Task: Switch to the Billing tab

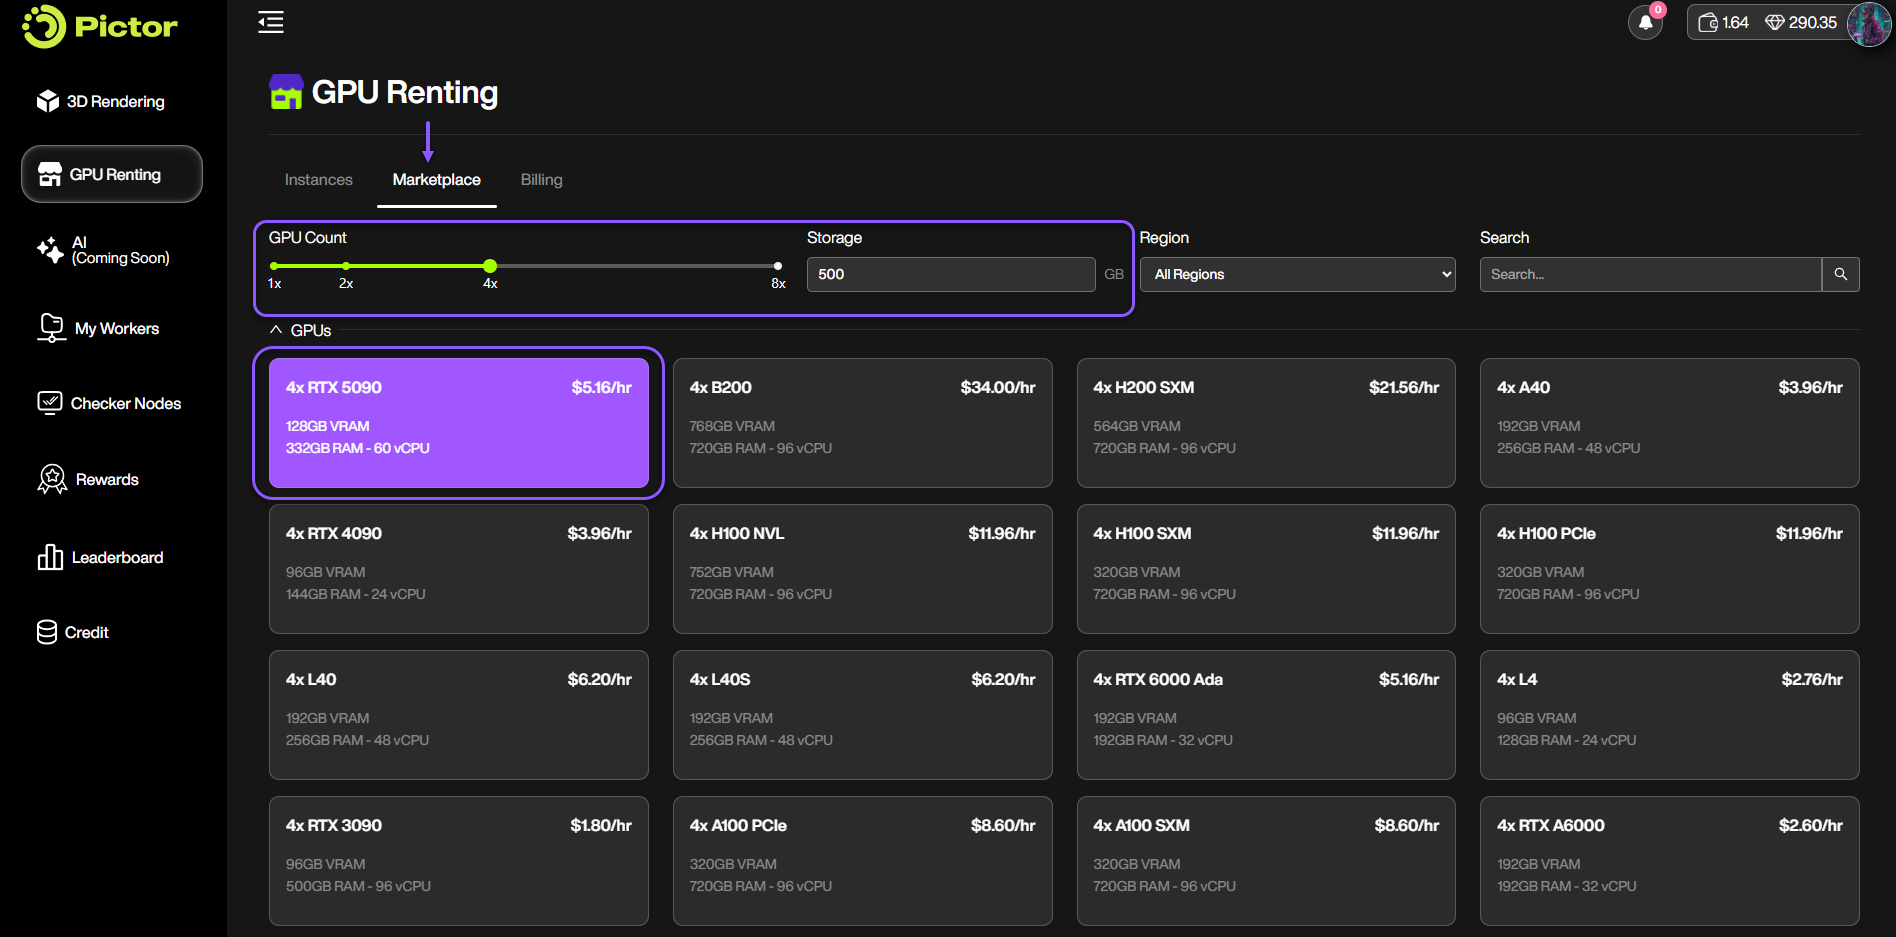Action: click(541, 180)
